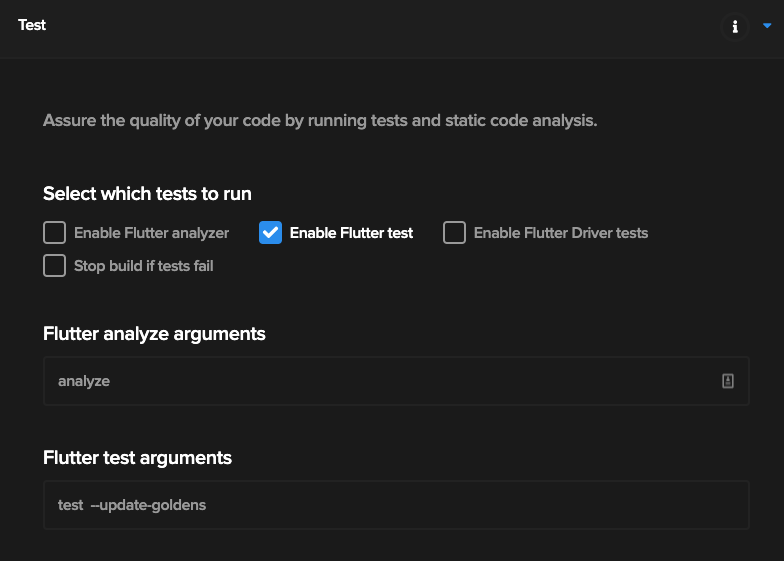
Task: Click the 'Flutter analyze arguments' heading
Action: pos(154,334)
